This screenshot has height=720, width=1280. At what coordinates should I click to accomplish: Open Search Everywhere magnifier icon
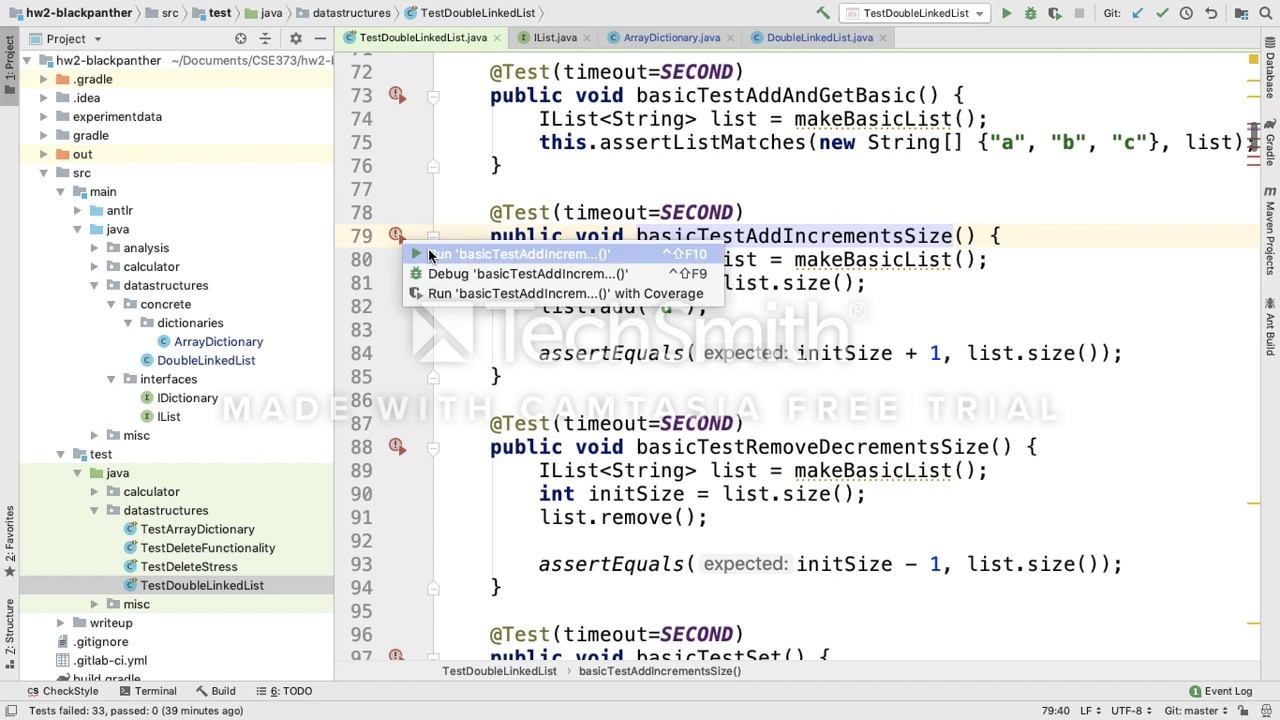[1265, 13]
